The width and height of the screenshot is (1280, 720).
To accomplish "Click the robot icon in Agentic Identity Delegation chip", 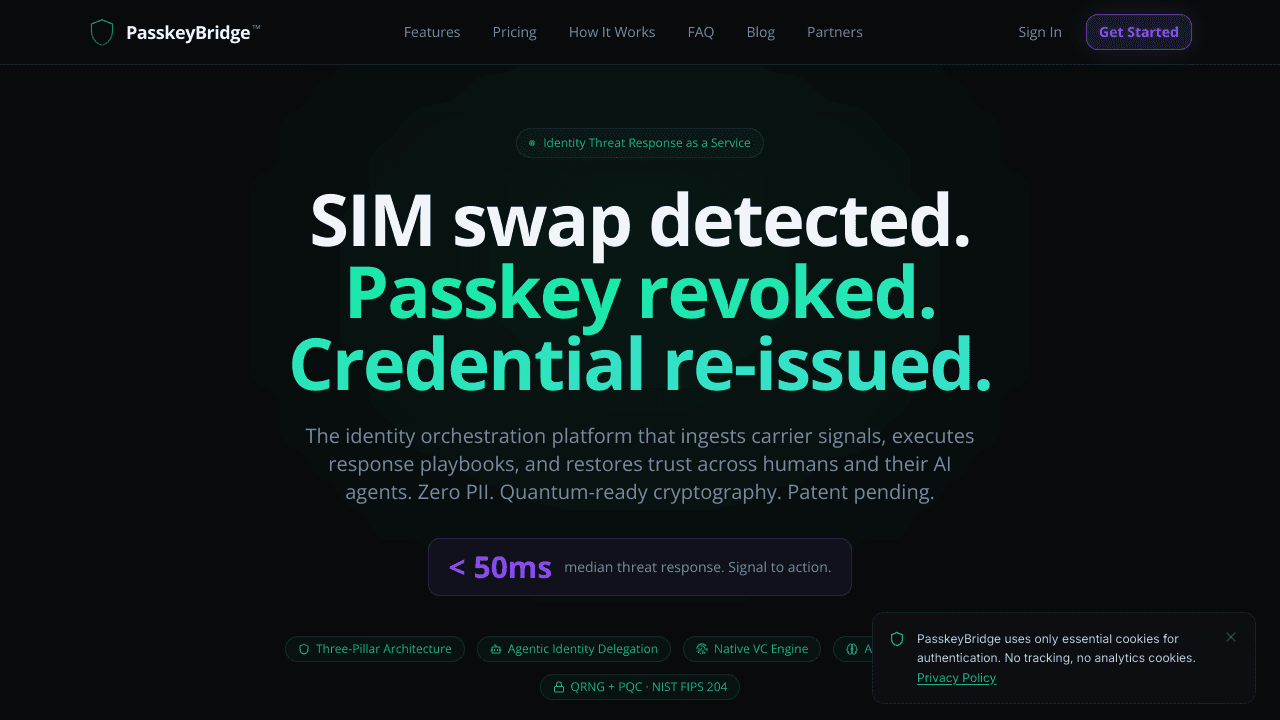I will coord(496,649).
